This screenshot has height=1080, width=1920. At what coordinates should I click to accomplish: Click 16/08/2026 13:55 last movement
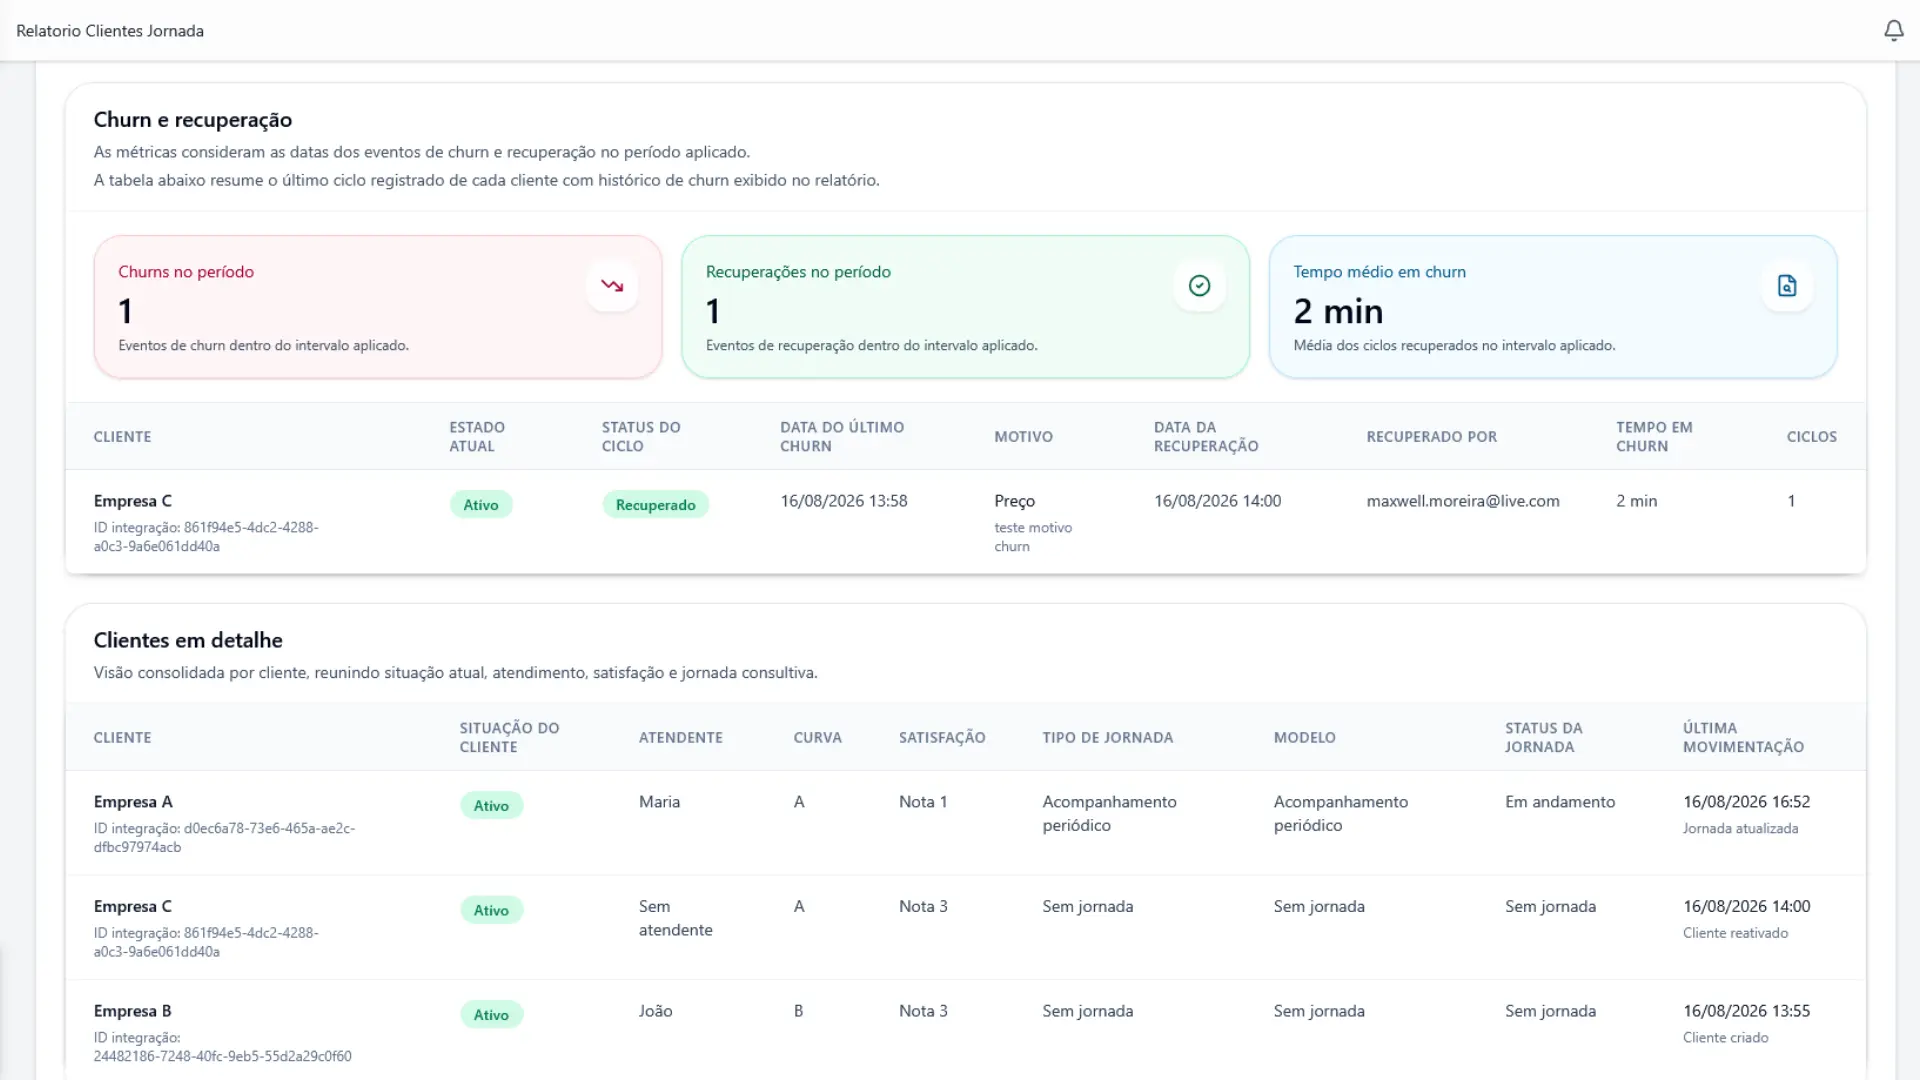pos(1745,1011)
